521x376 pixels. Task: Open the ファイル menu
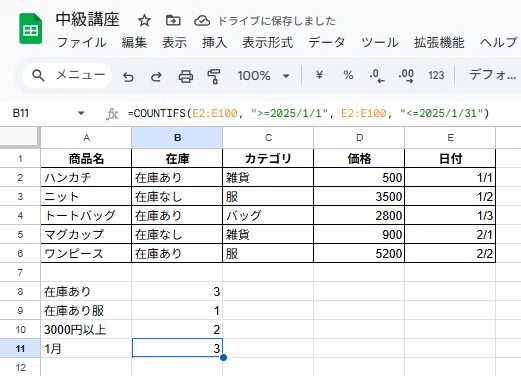click(x=82, y=43)
